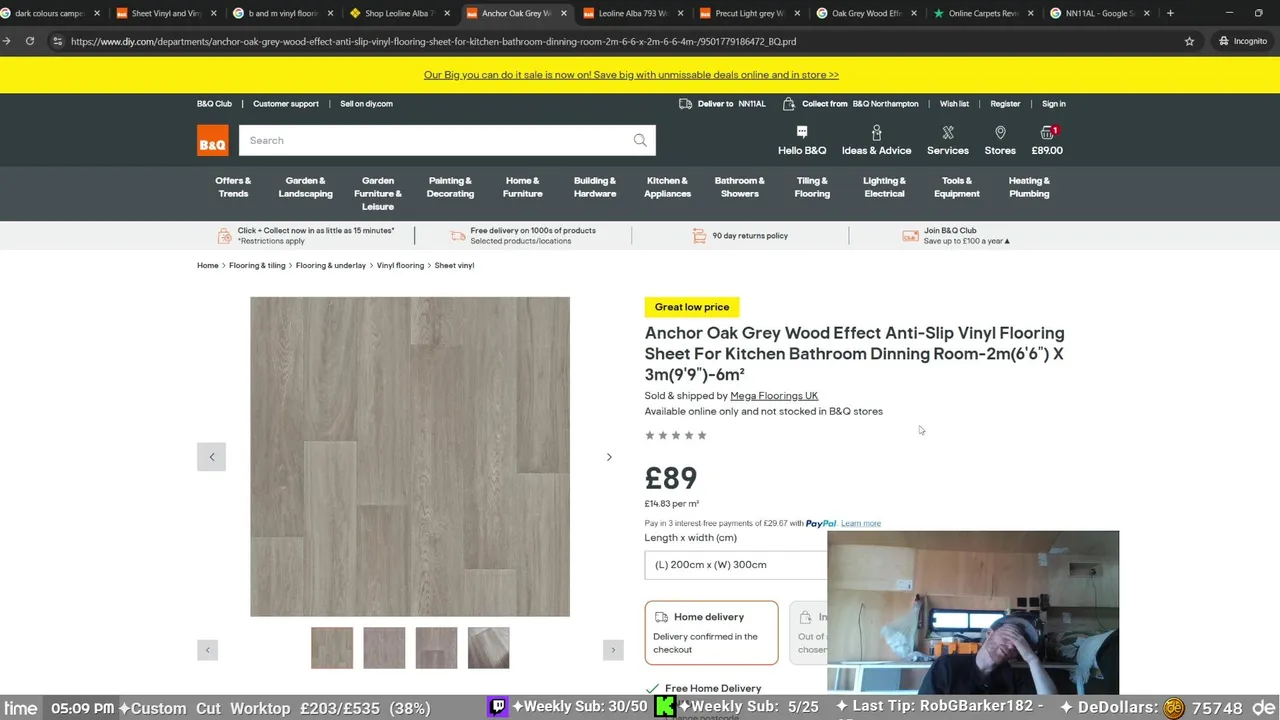This screenshot has width=1280, height=720.
Task: Select the first product thumbnail
Action: click(x=332, y=648)
